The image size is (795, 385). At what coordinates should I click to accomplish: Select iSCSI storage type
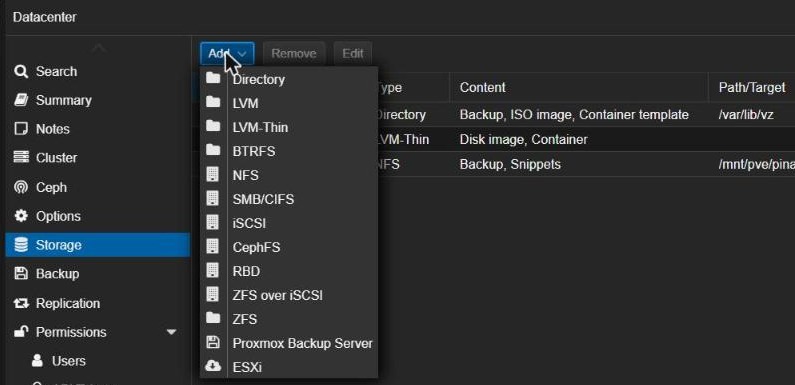[289, 223]
